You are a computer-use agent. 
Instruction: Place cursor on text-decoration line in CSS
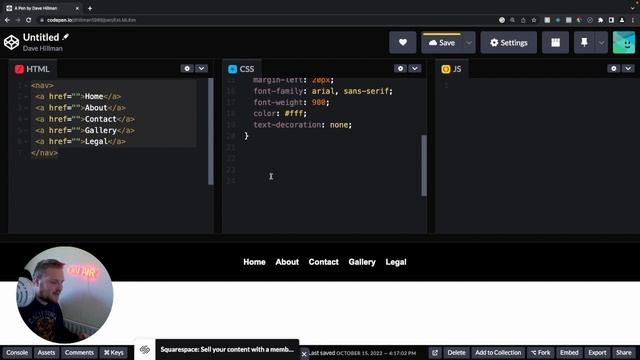pos(302,125)
